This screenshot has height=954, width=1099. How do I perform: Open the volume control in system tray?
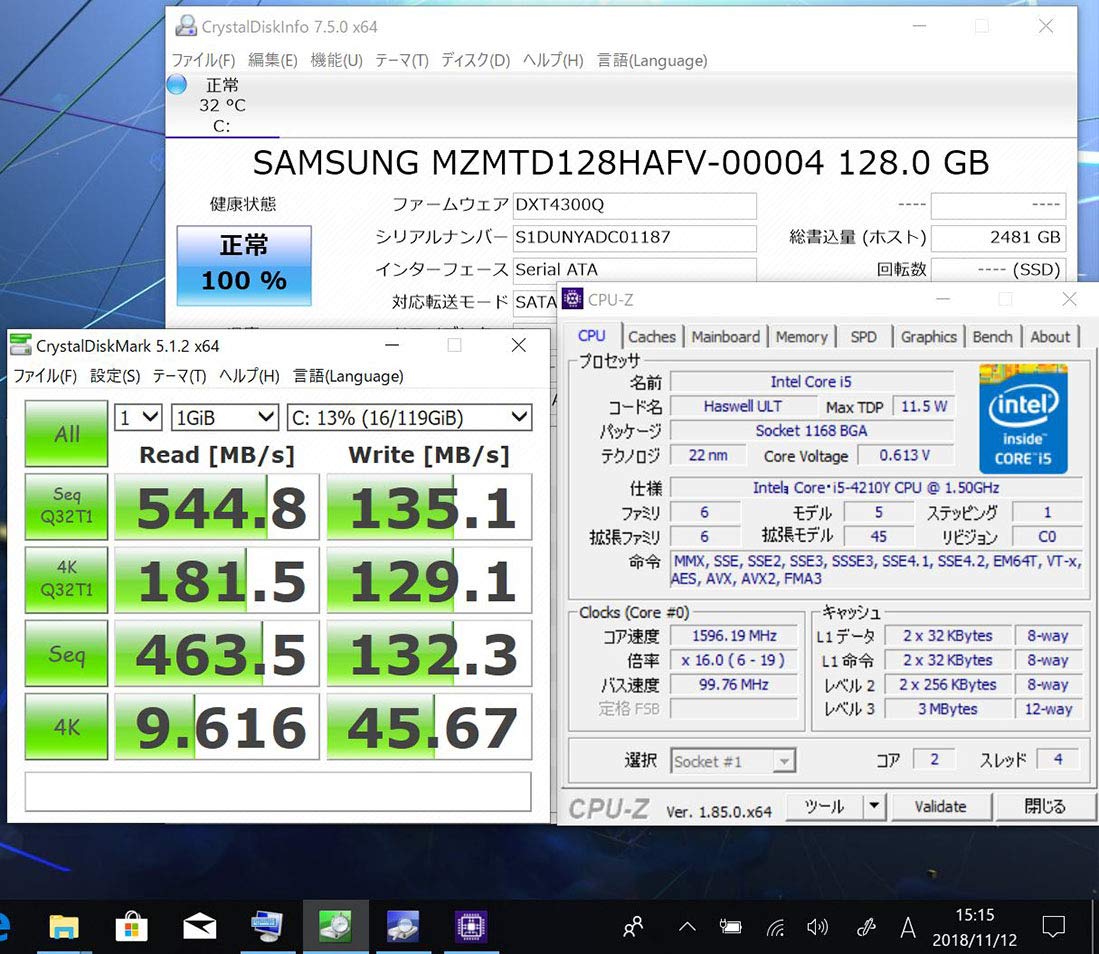click(x=817, y=927)
